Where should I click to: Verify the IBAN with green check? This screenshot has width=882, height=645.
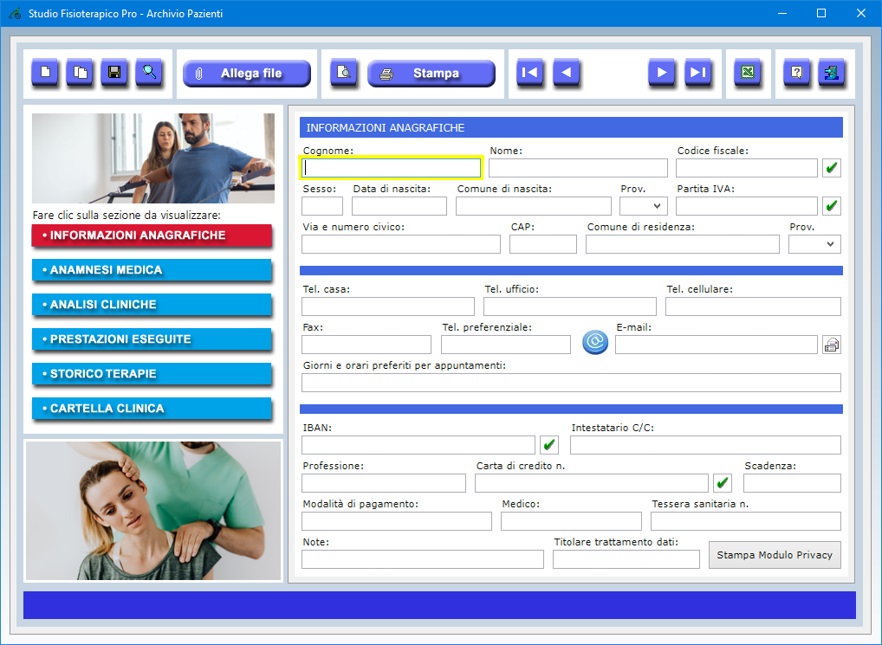pyautogui.click(x=549, y=445)
